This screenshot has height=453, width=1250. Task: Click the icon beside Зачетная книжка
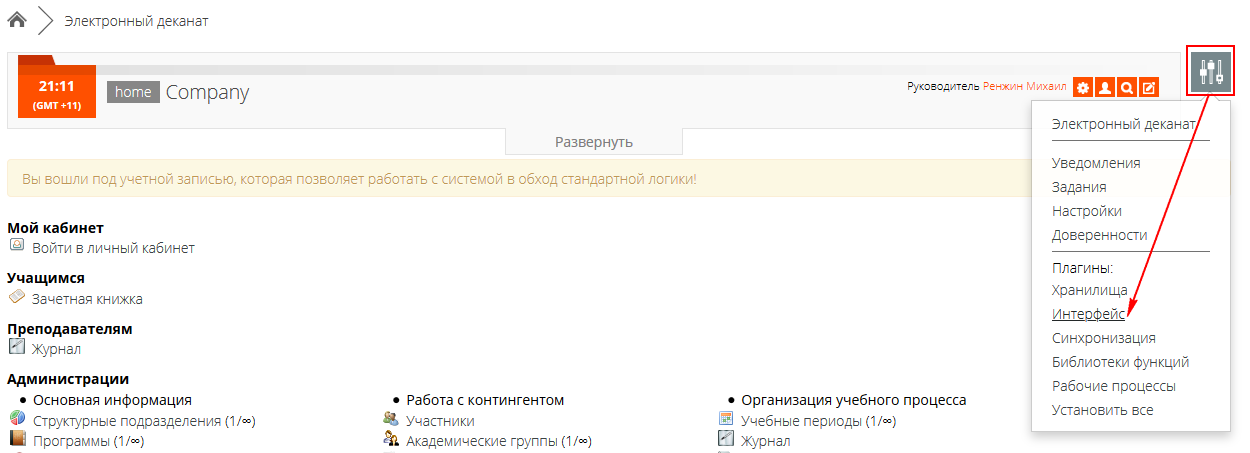pos(17,297)
